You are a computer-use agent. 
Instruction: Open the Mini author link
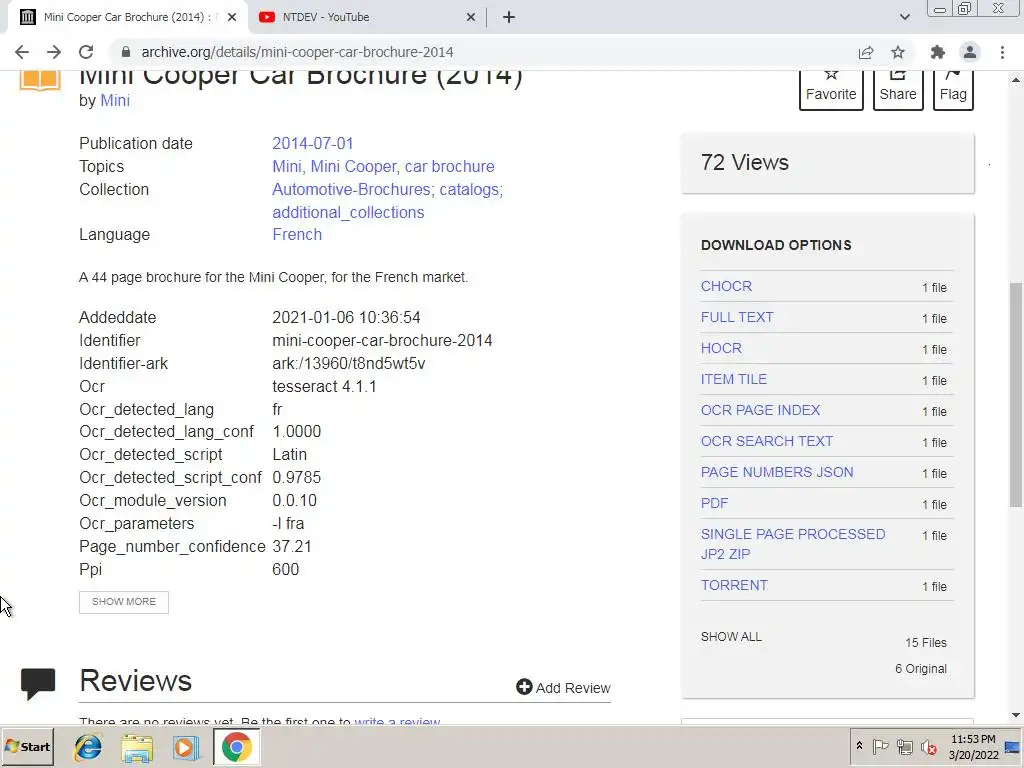[115, 101]
